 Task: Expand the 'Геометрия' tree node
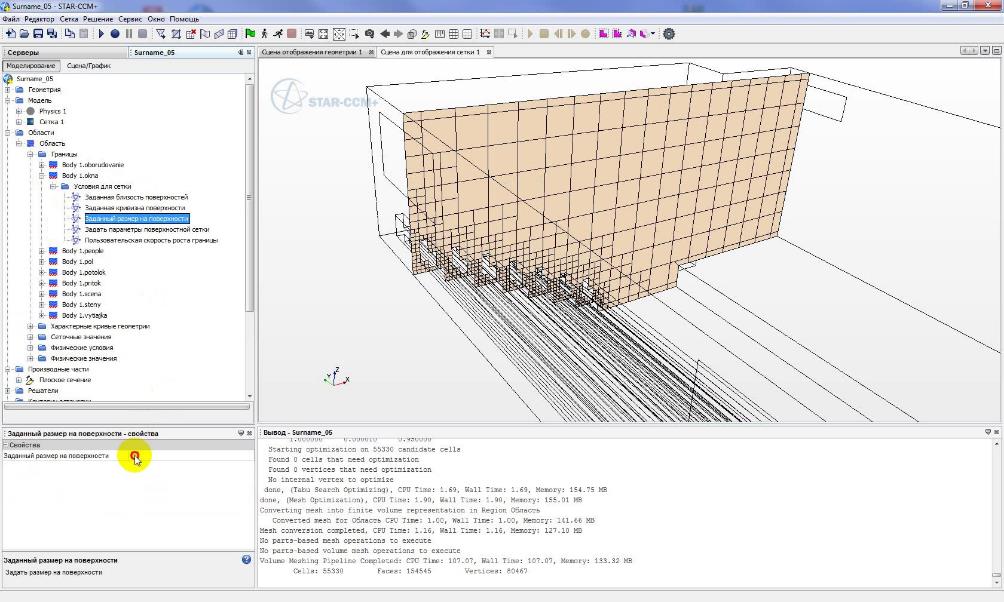tap(8, 90)
